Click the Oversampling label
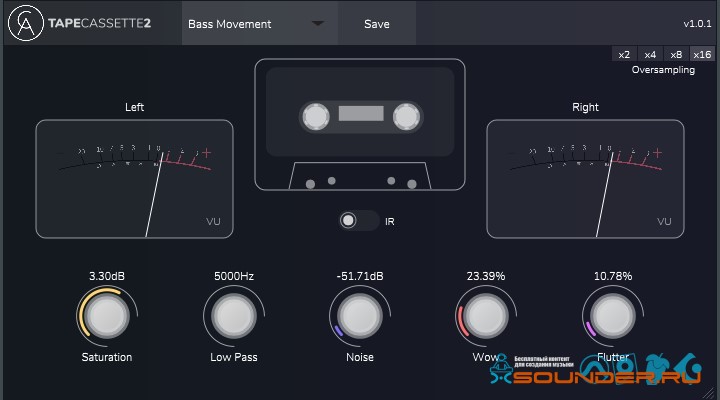Viewport: 720px width, 400px height. point(663,70)
